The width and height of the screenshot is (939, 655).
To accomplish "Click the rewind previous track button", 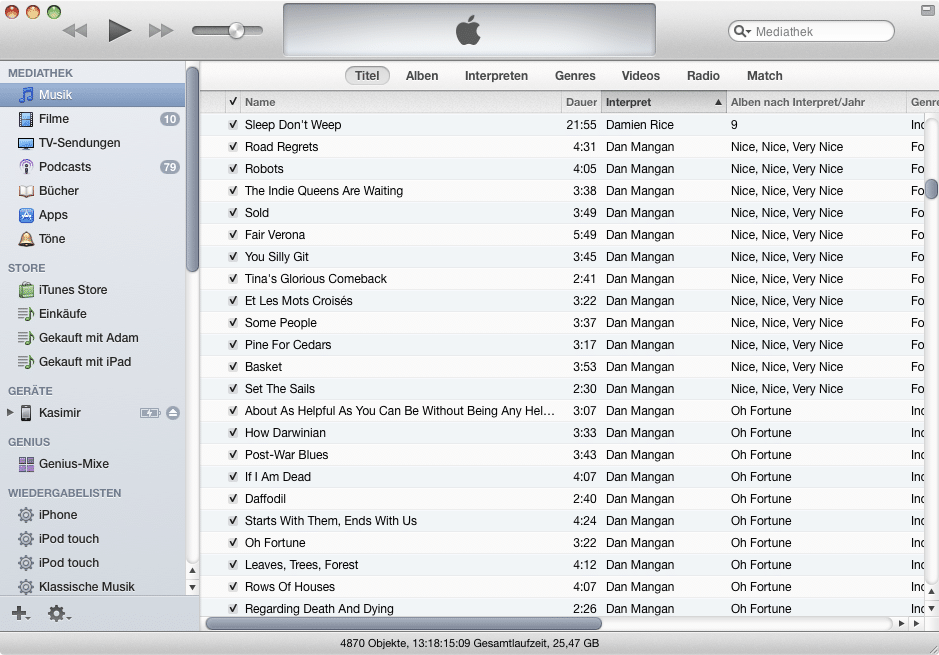I will [75, 31].
